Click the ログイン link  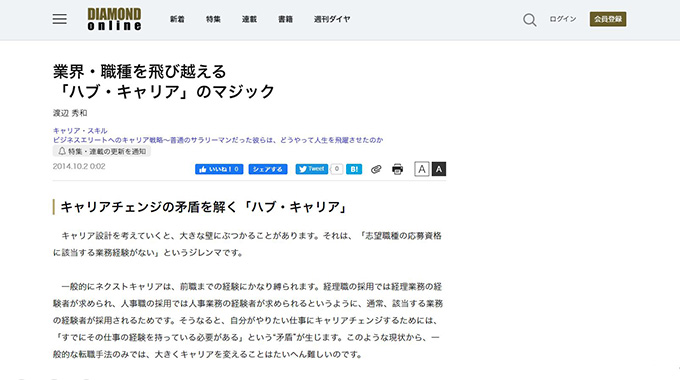[562, 19]
